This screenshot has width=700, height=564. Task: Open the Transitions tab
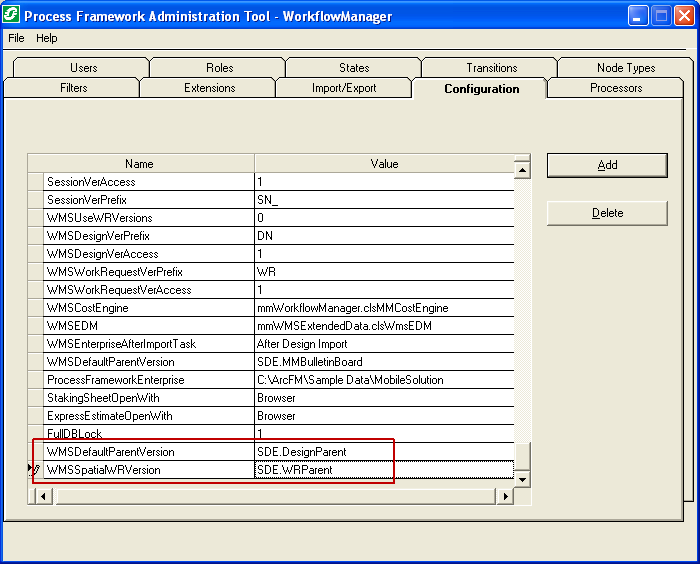[x=491, y=68]
